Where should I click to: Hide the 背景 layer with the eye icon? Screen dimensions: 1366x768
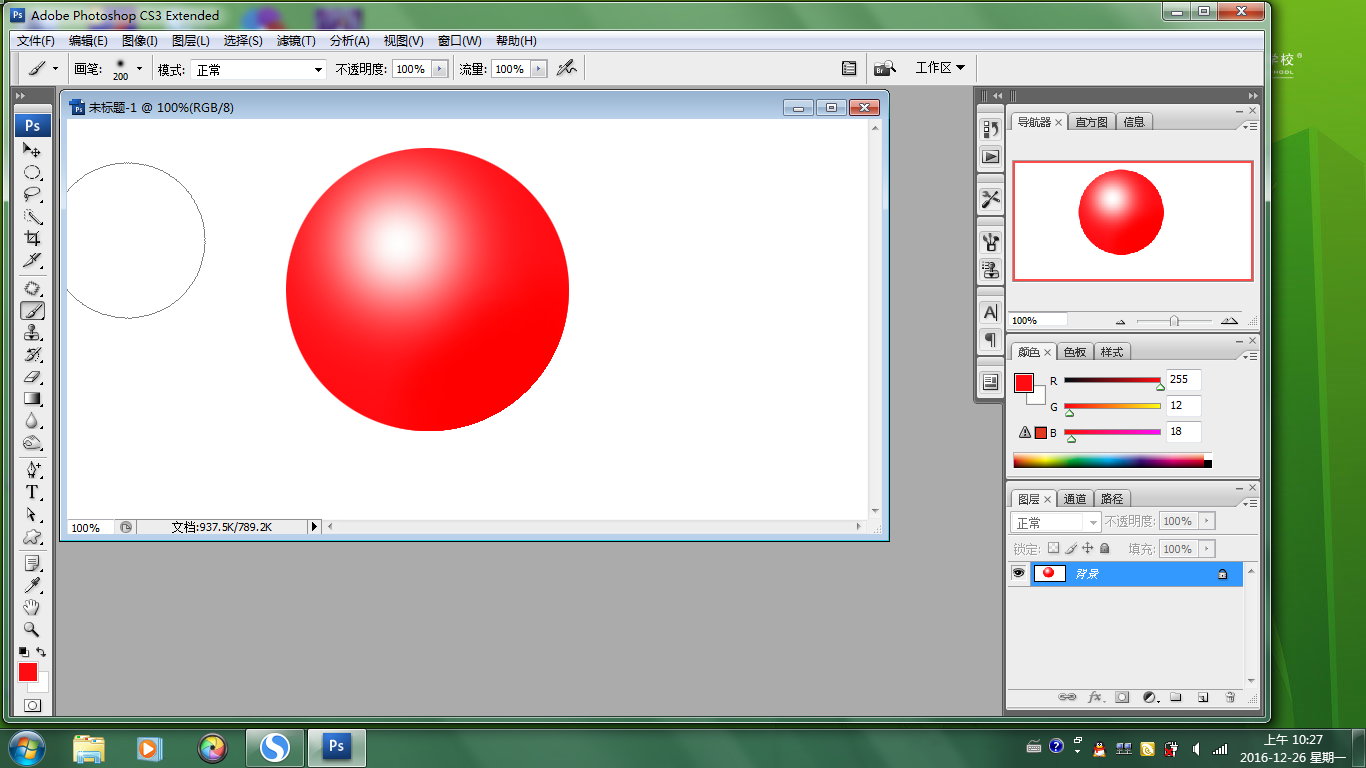pos(1019,573)
